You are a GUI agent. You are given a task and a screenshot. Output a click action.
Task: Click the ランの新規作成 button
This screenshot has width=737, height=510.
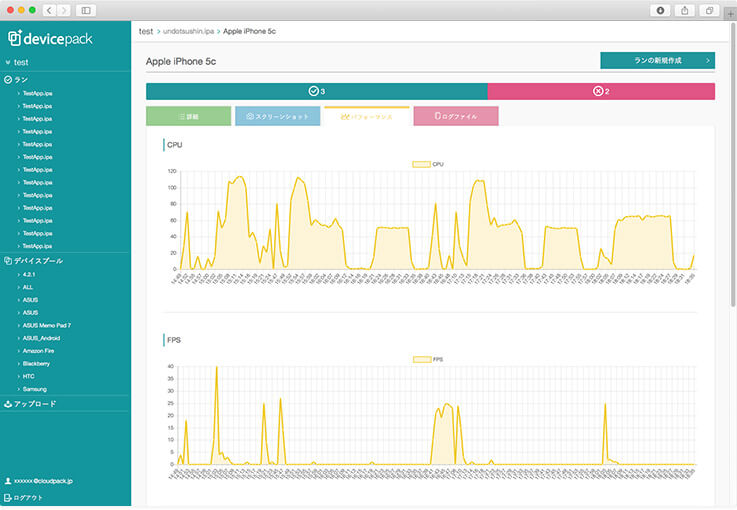[x=658, y=61]
